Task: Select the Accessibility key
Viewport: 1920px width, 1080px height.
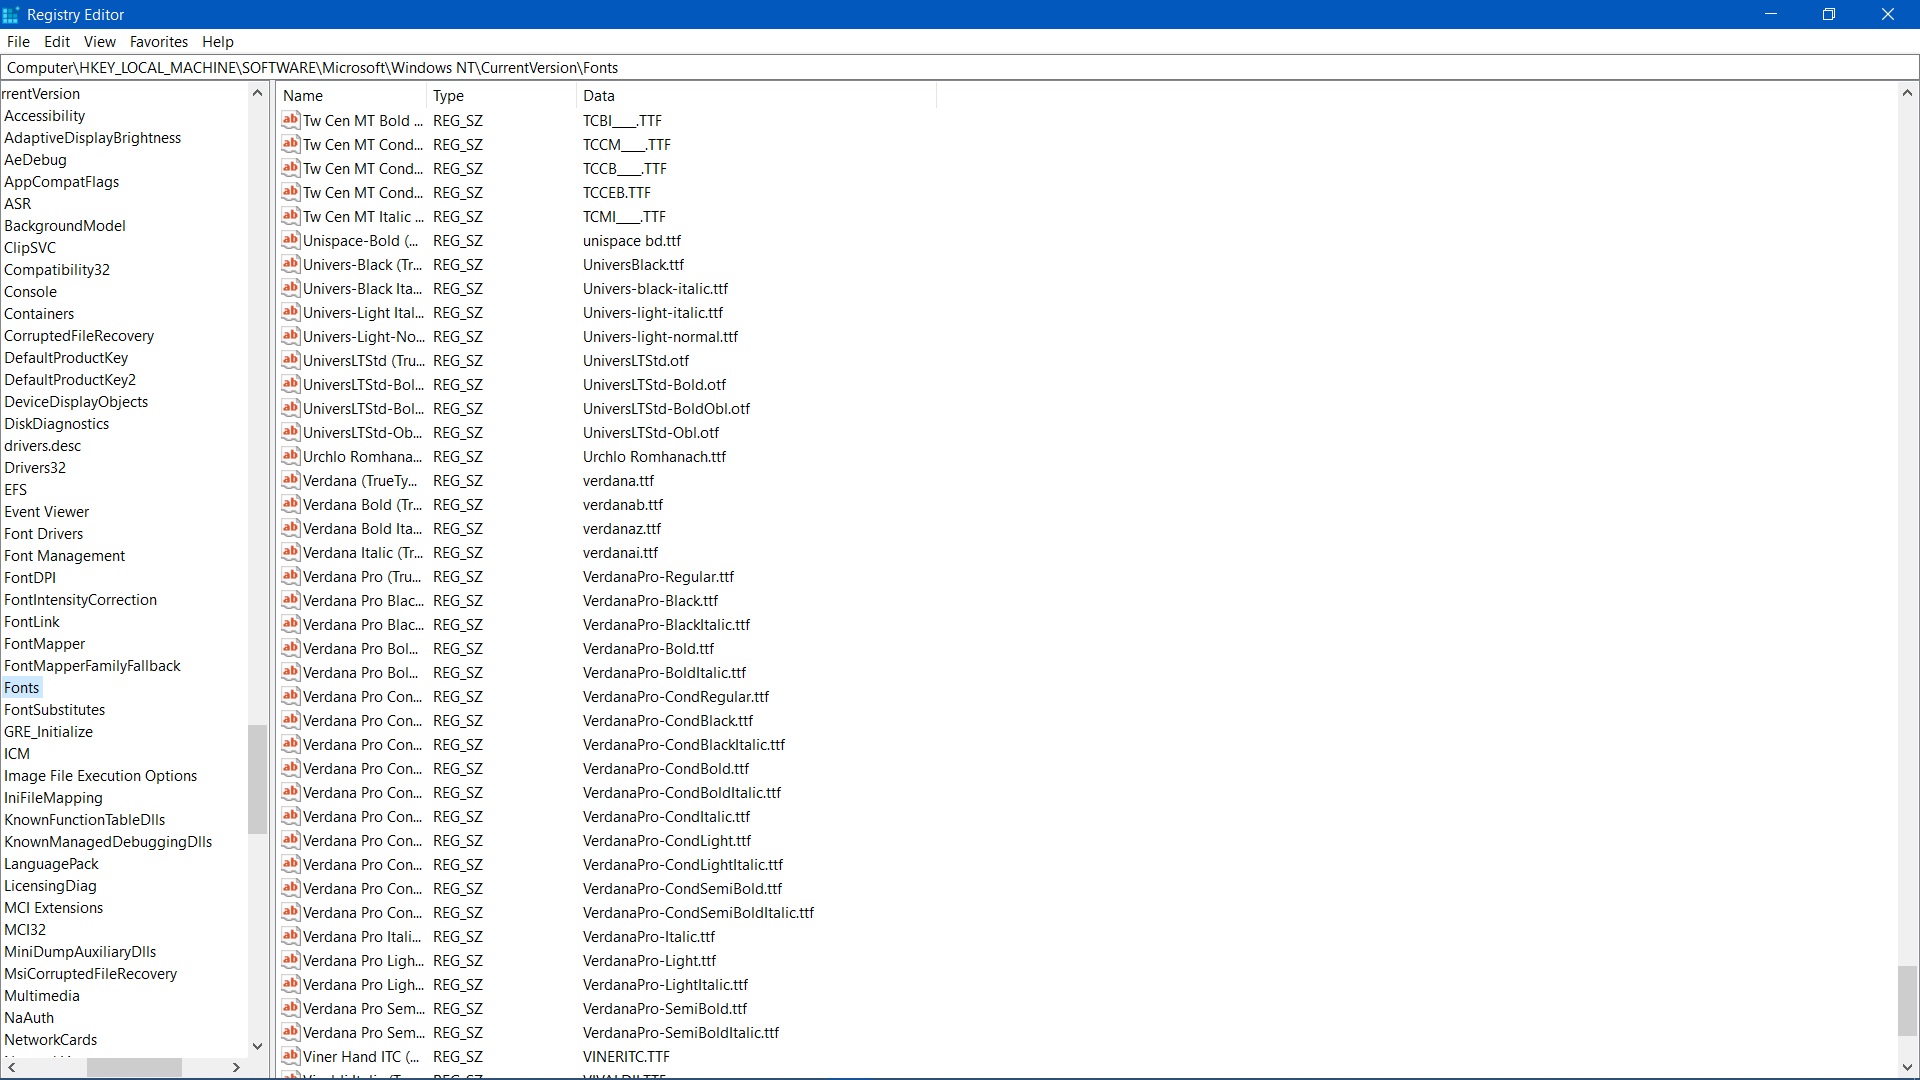Action: [x=45, y=116]
